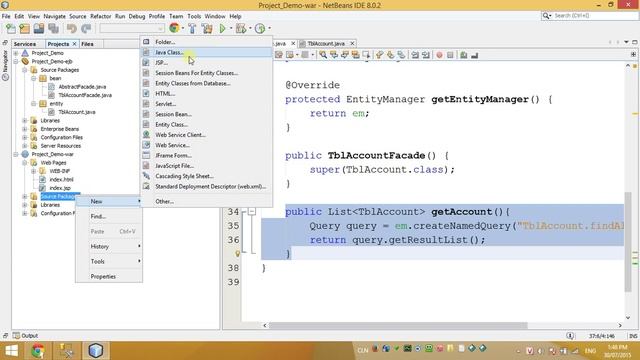Viewport: 640px width, 360px height.
Task: Choose Session Bean... from New submenu
Action: 206,114
